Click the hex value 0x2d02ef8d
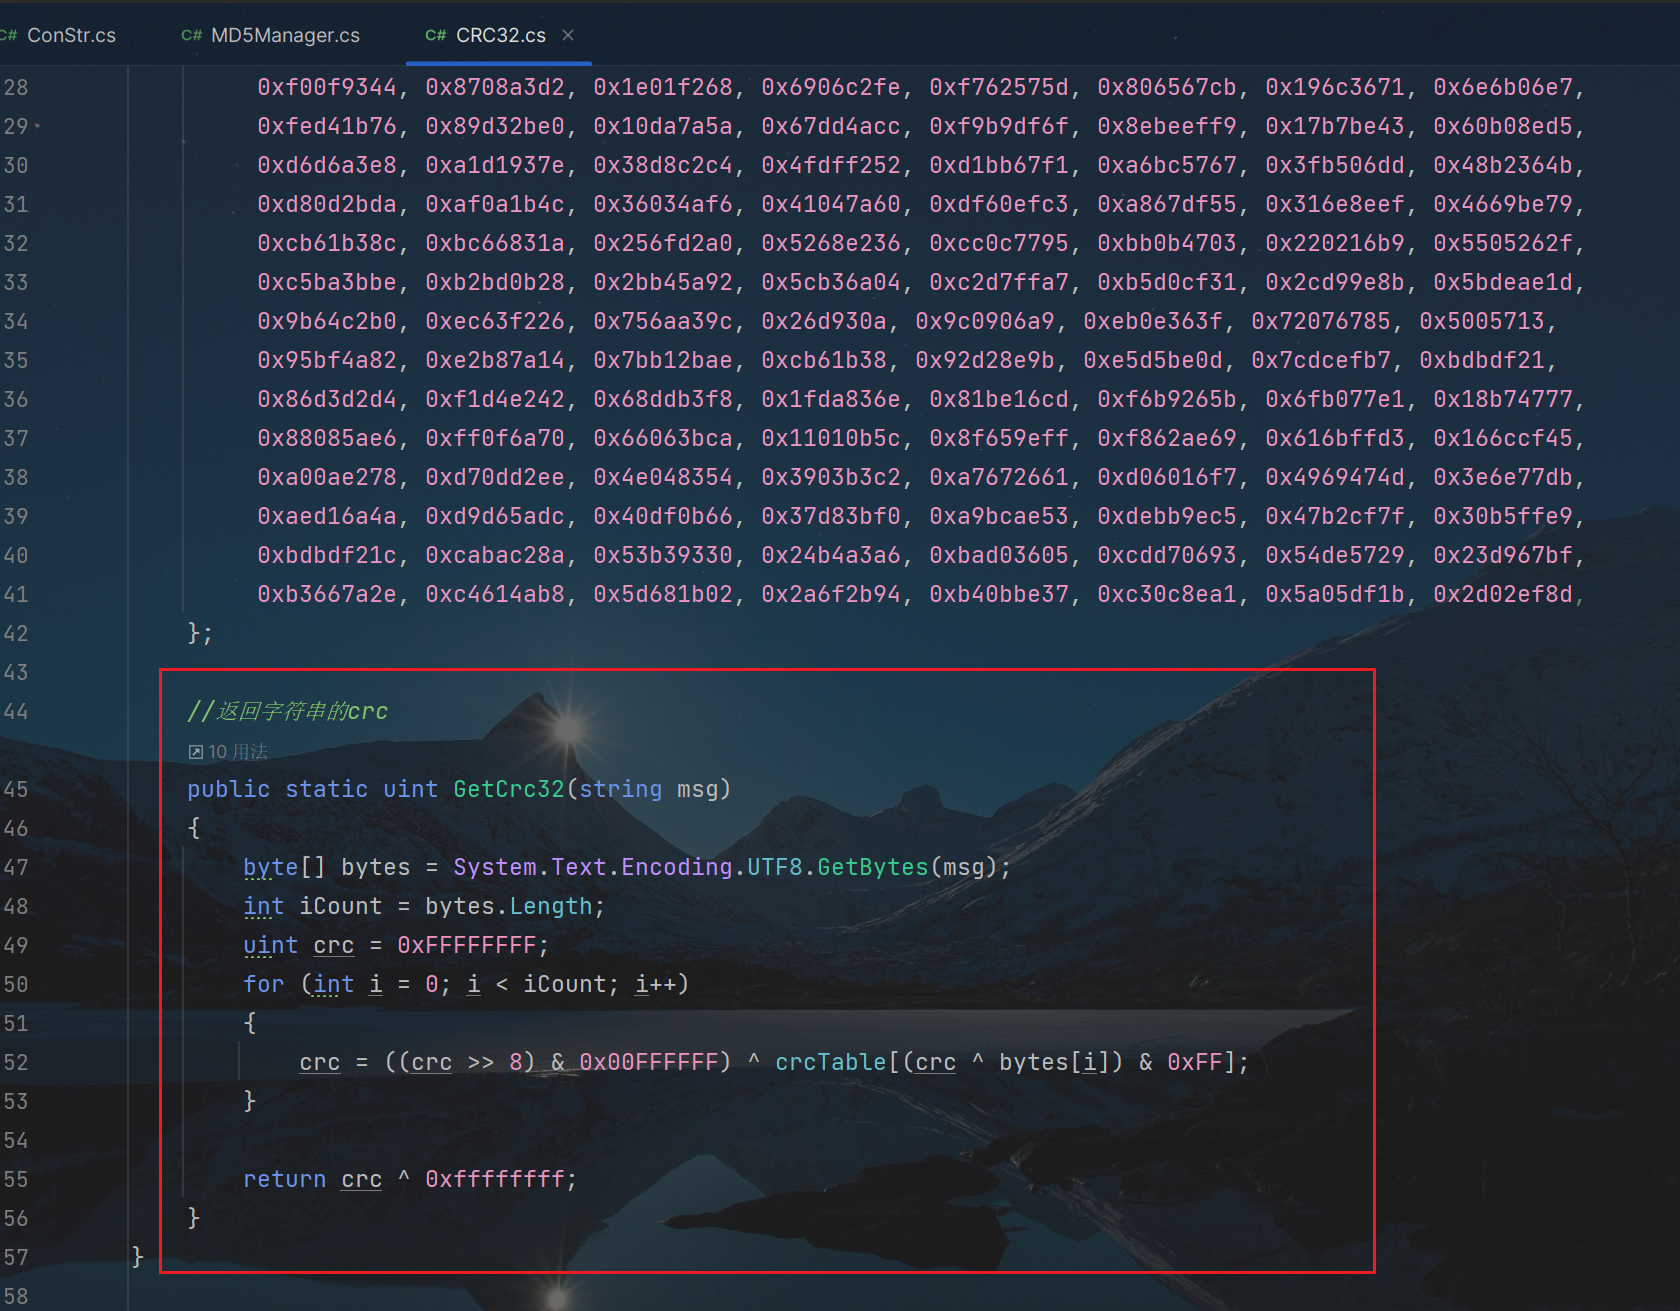This screenshot has height=1311, width=1680. [1503, 594]
